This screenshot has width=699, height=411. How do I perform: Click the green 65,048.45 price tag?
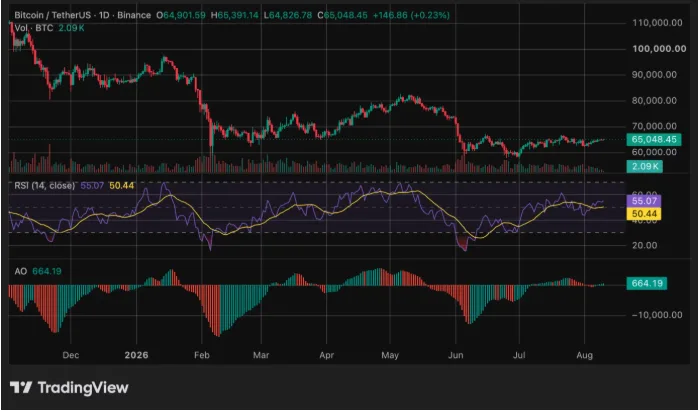(x=654, y=140)
